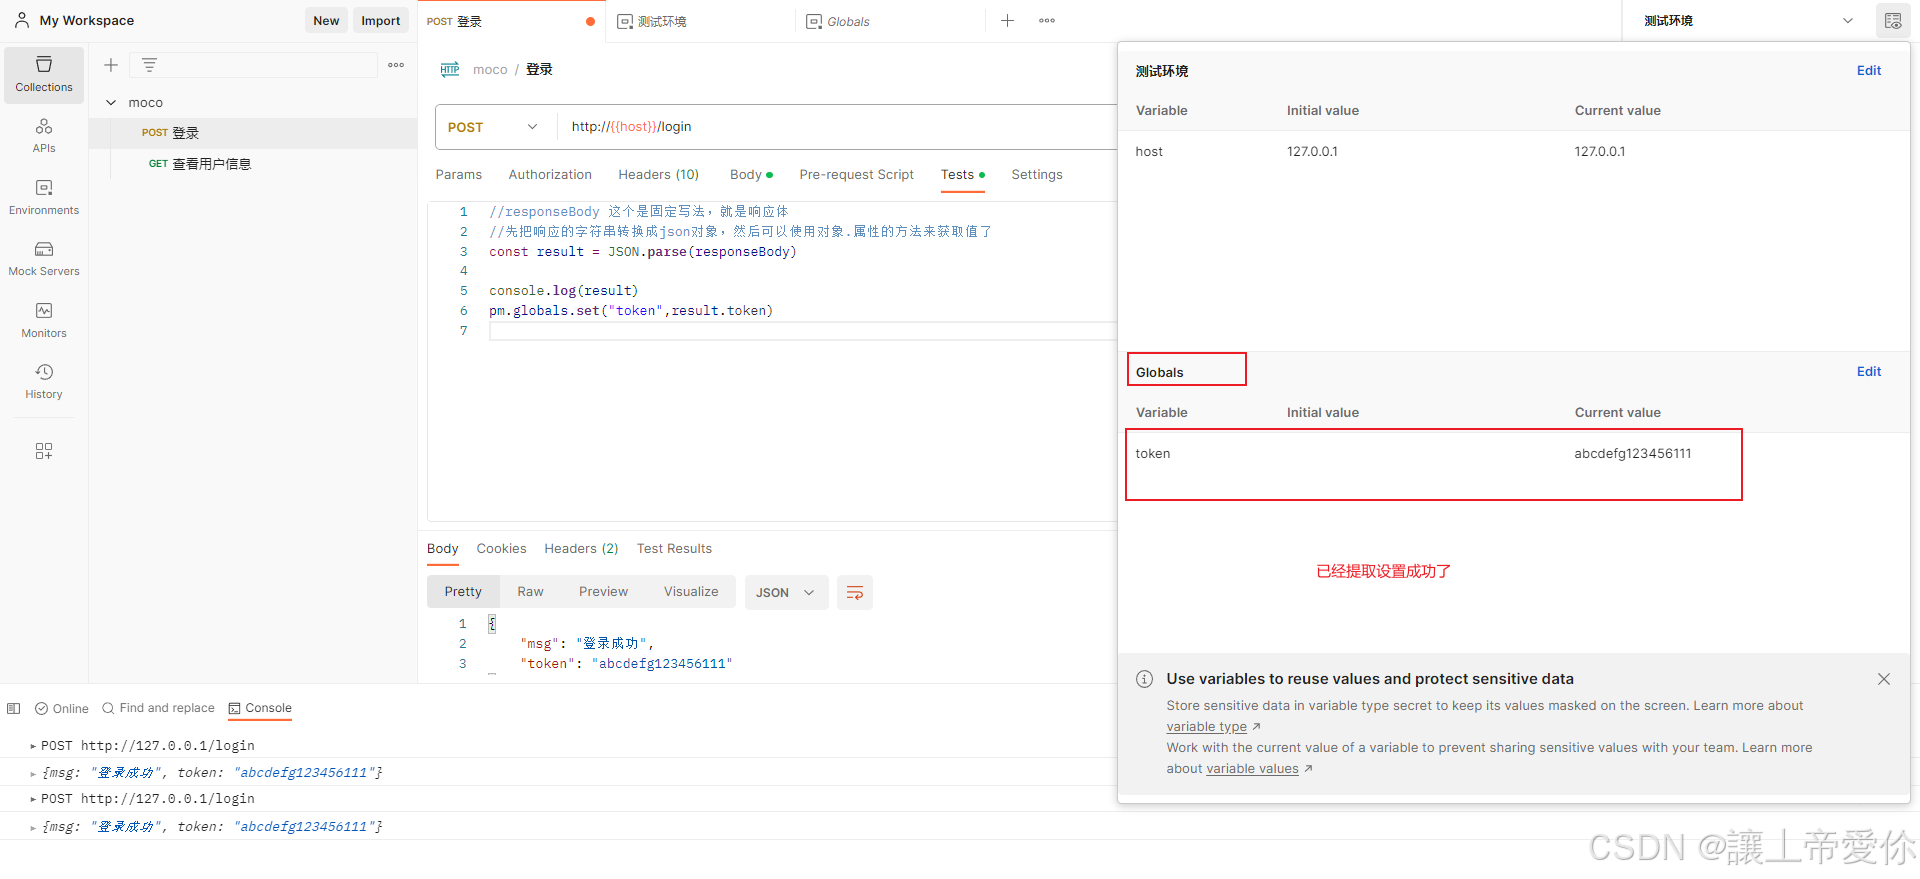Select the GET 查看用户信息 request
Viewport: 1920px width, 879px height.
tap(253, 164)
